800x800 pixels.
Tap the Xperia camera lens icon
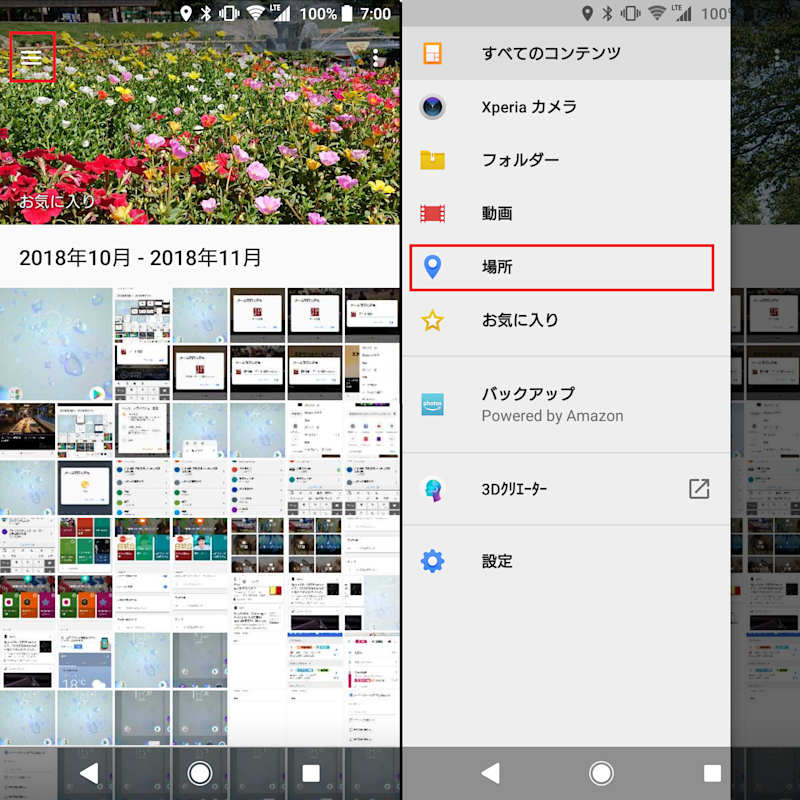click(433, 107)
